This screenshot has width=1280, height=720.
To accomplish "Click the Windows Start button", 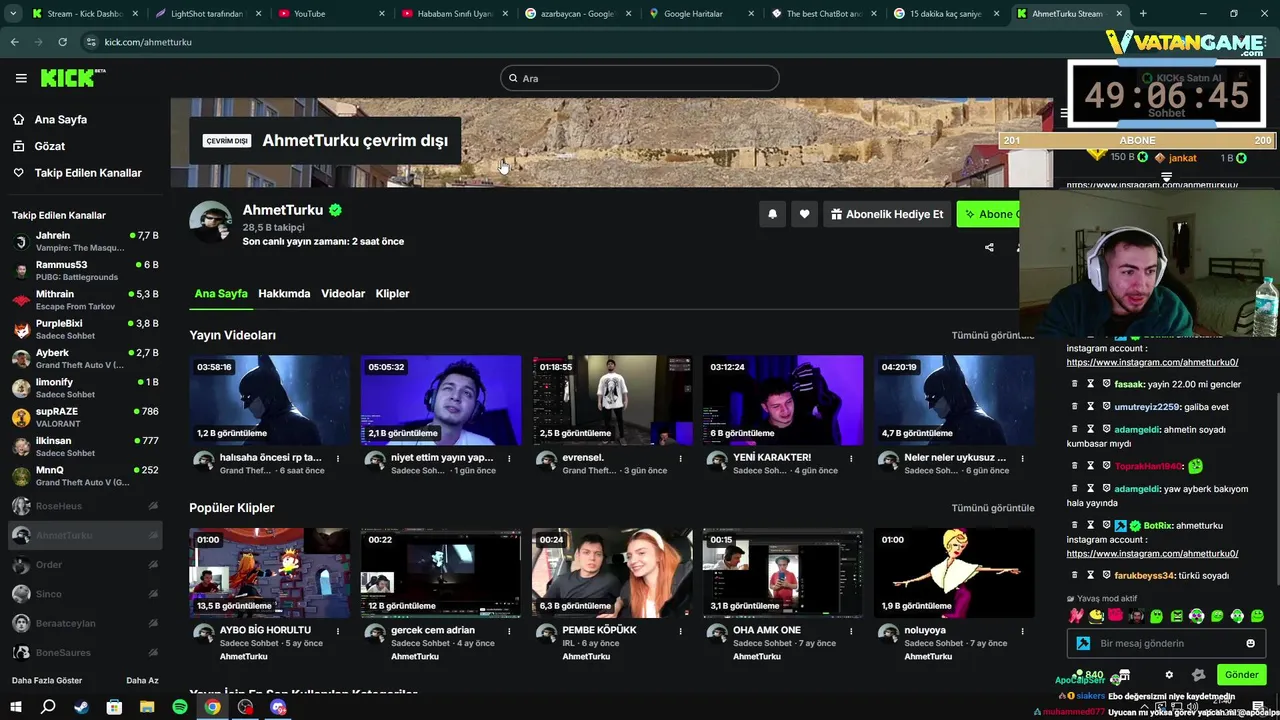I will [x=15, y=707].
